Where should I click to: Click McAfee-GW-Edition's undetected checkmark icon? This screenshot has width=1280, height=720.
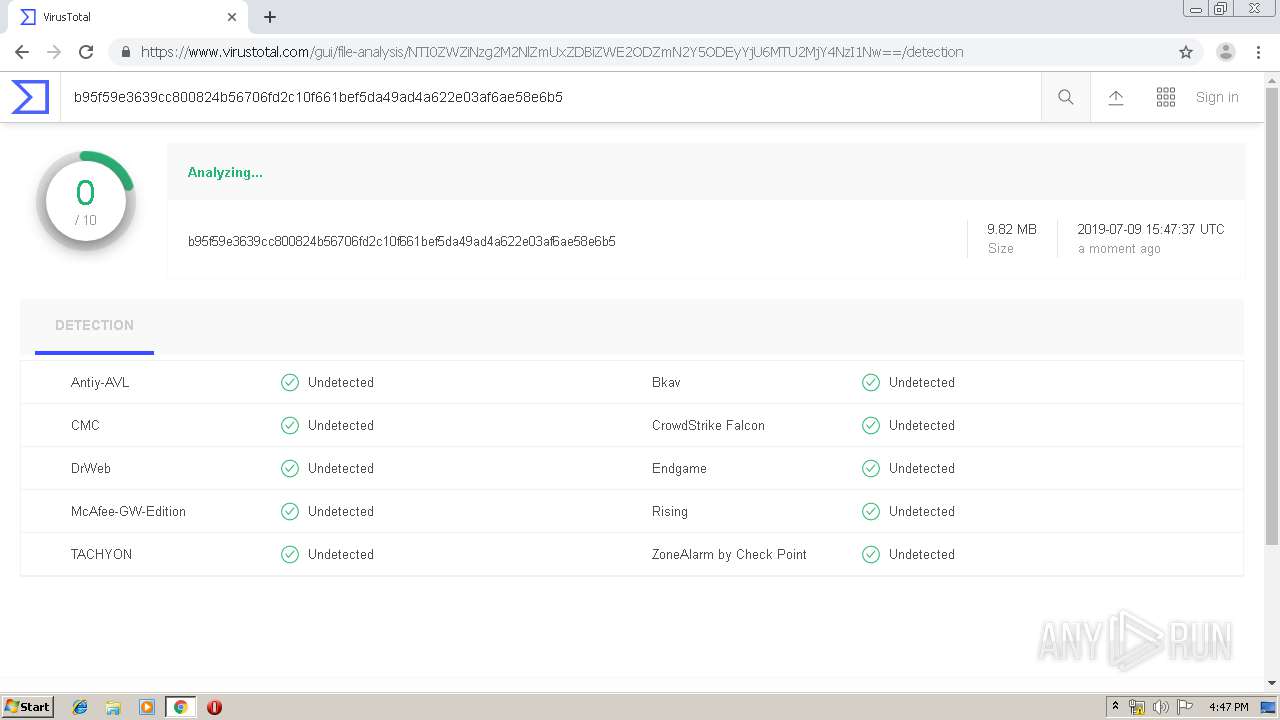pyautogui.click(x=290, y=511)
